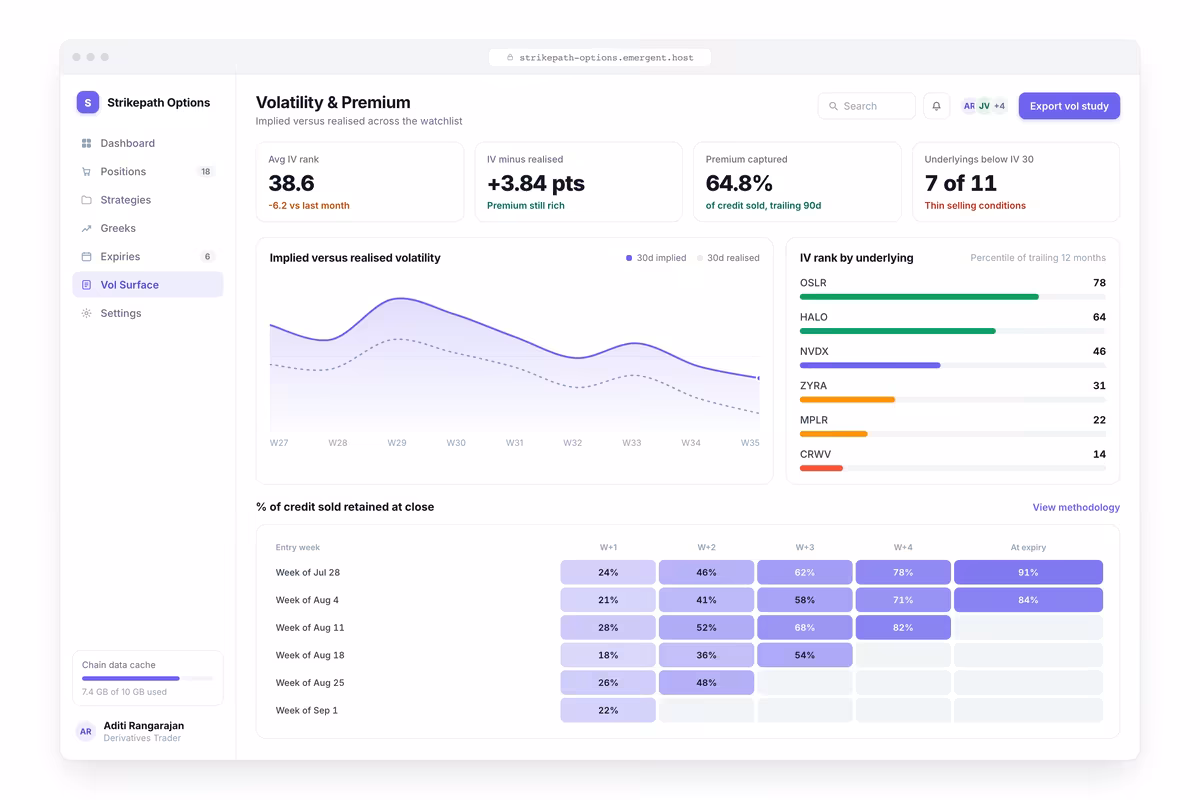Navigate to Greeks
1200x800 pixels.
tap(148, 228)
